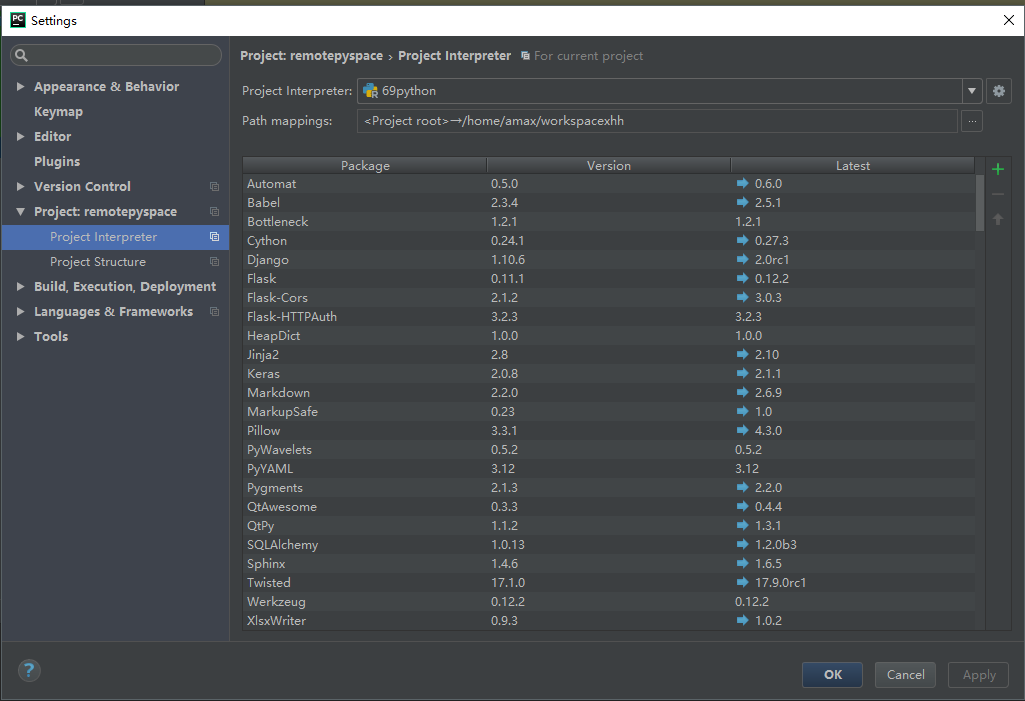Image resolution: width=1025 pixels, height=701 pixels.
Task: Collapse the Project: remotepyspace section
Action: tap(20, 212)
